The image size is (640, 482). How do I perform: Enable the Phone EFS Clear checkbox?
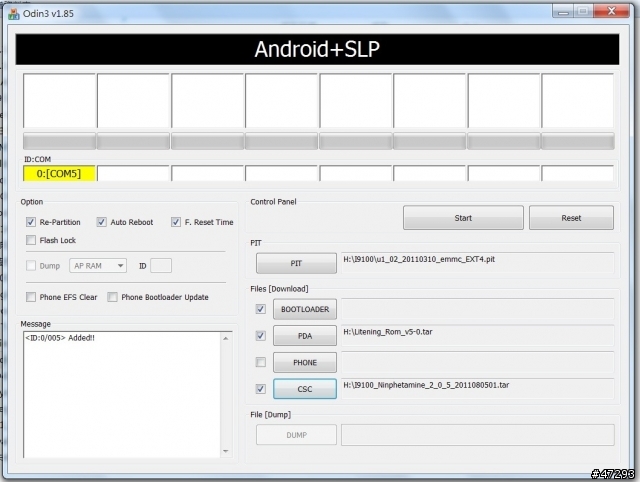click(31, 297)
